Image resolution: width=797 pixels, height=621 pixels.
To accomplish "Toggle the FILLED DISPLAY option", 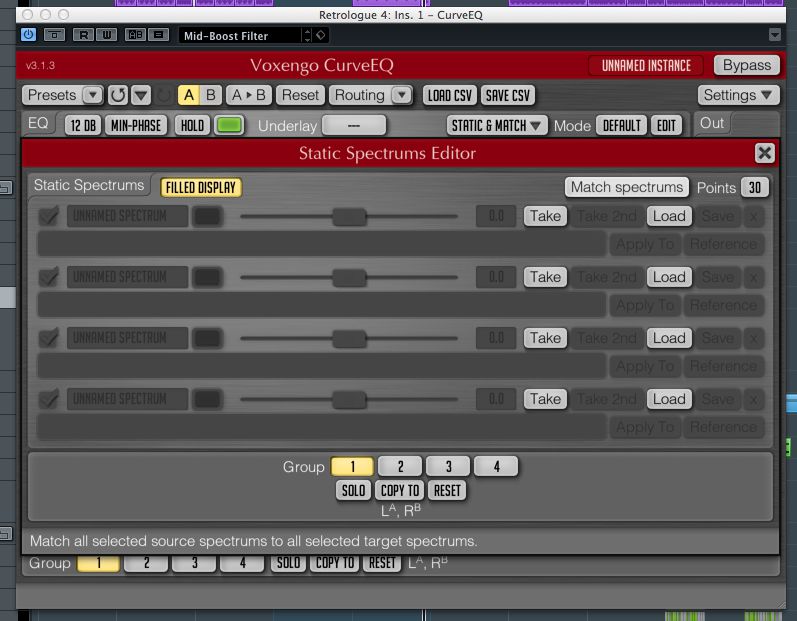I will click(201, 188).
